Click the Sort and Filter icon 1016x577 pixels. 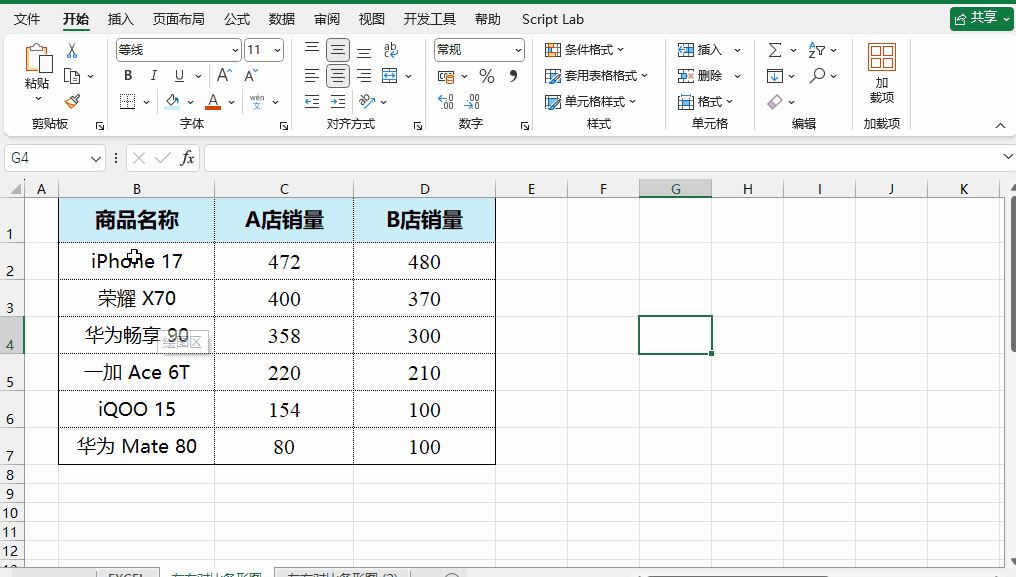pos(816,50)
